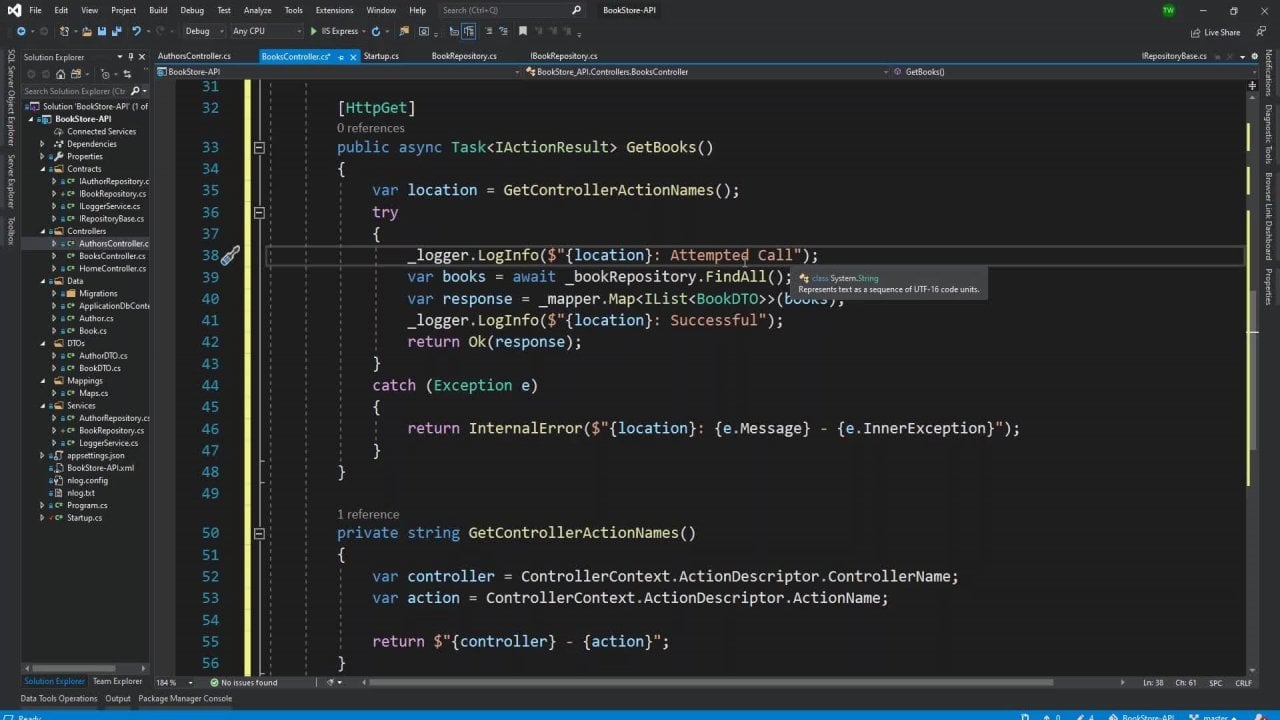Click the '1 reference' link above GetControllerActionNames
The width and height of the screenshot is (1280, 720).
(367, 514)
